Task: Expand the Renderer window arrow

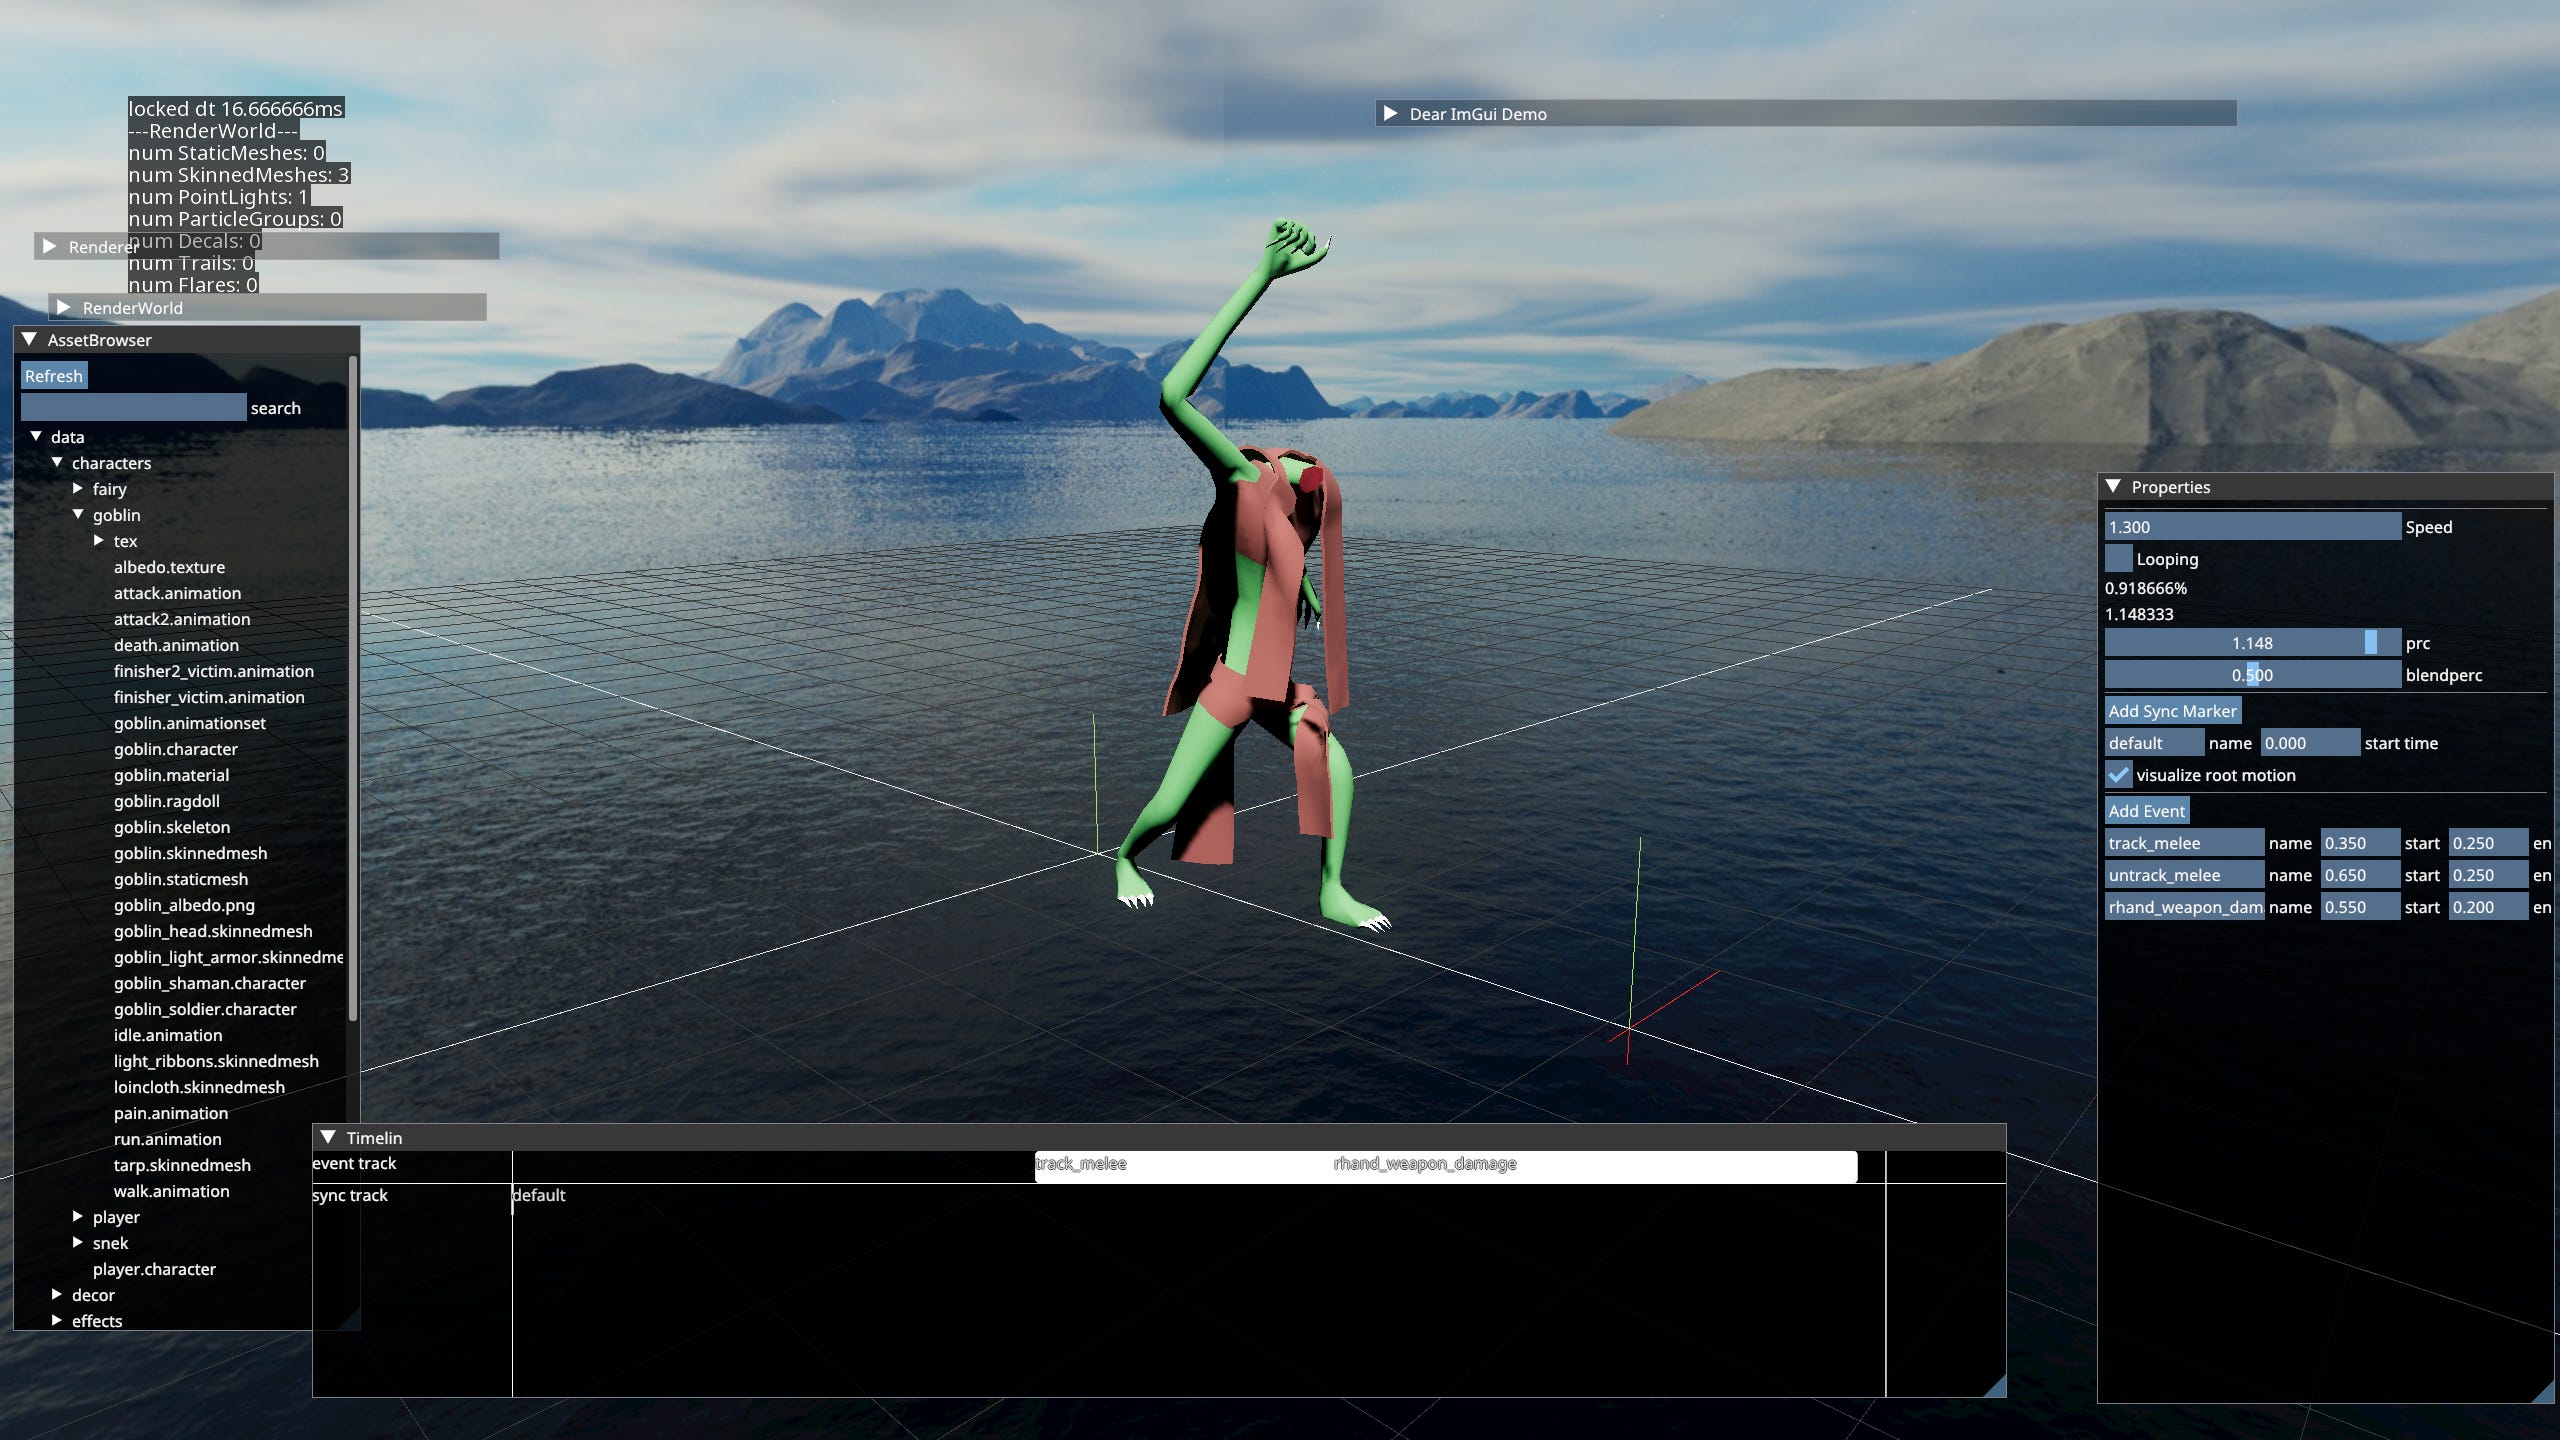Action: point(49,246)
